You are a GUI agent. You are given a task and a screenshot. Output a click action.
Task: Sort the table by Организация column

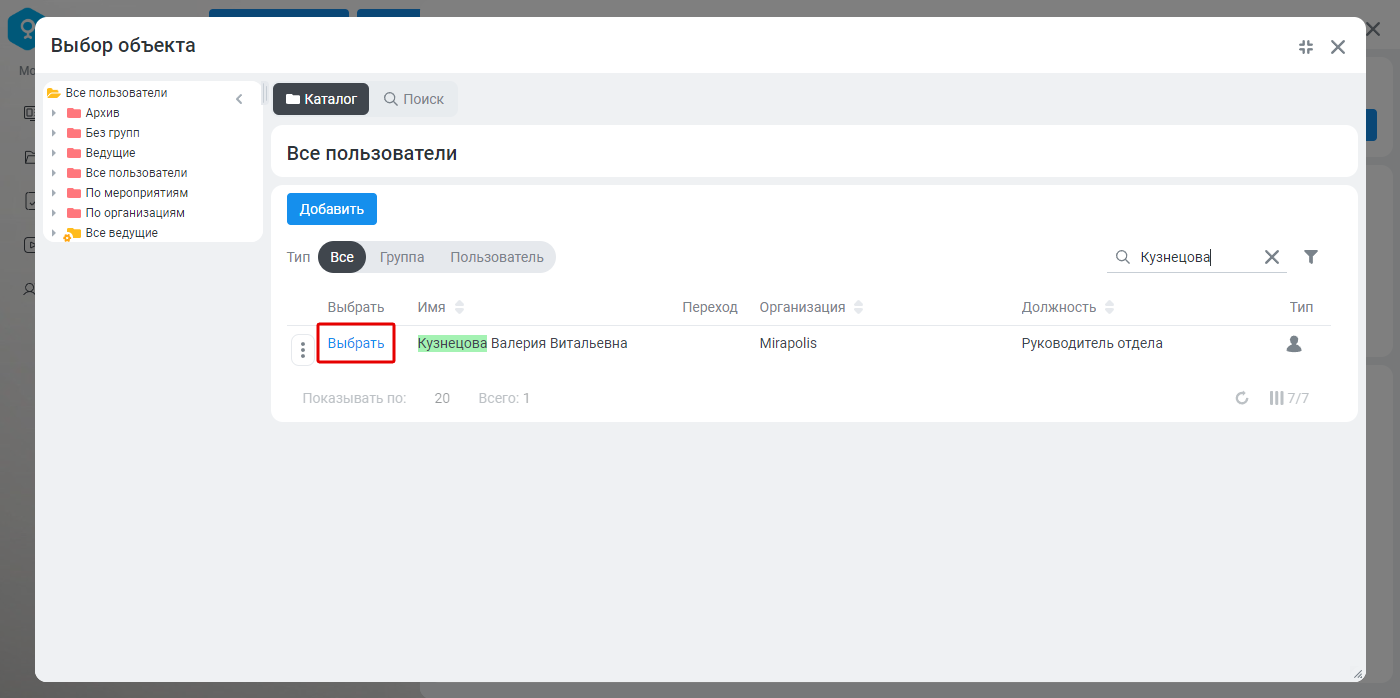(x=859, y=307)
